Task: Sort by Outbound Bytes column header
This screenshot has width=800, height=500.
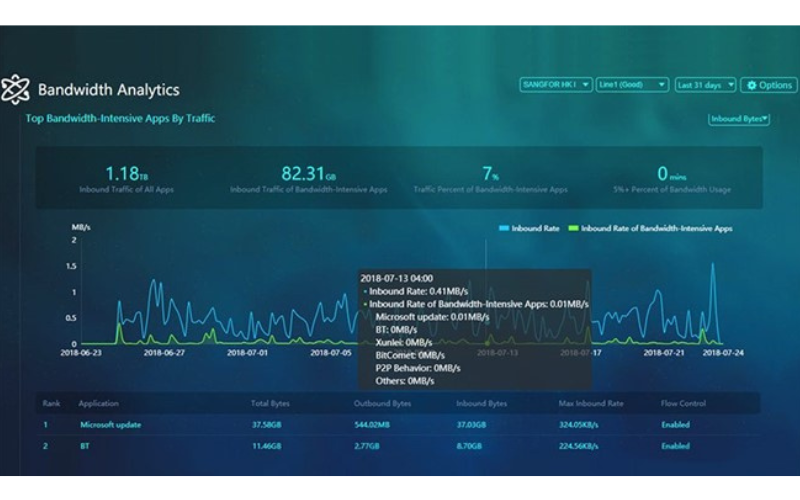Action: (x=382, y=403)
